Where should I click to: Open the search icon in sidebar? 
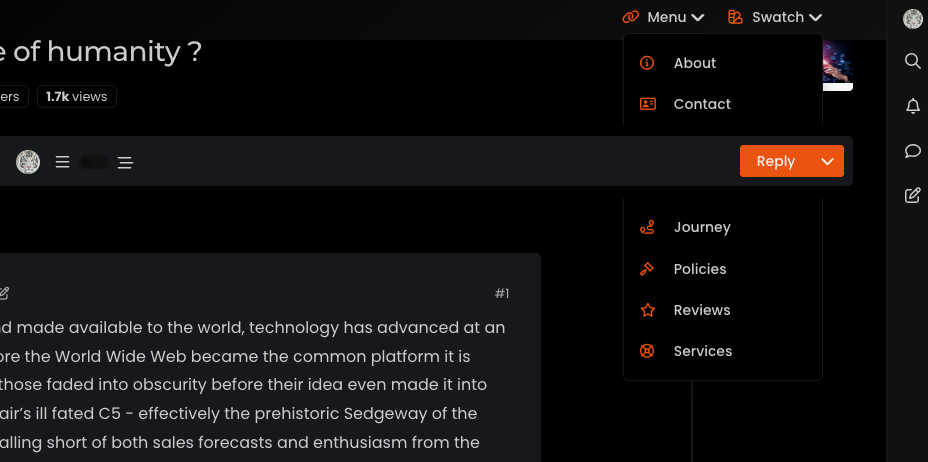click(912, 61)
